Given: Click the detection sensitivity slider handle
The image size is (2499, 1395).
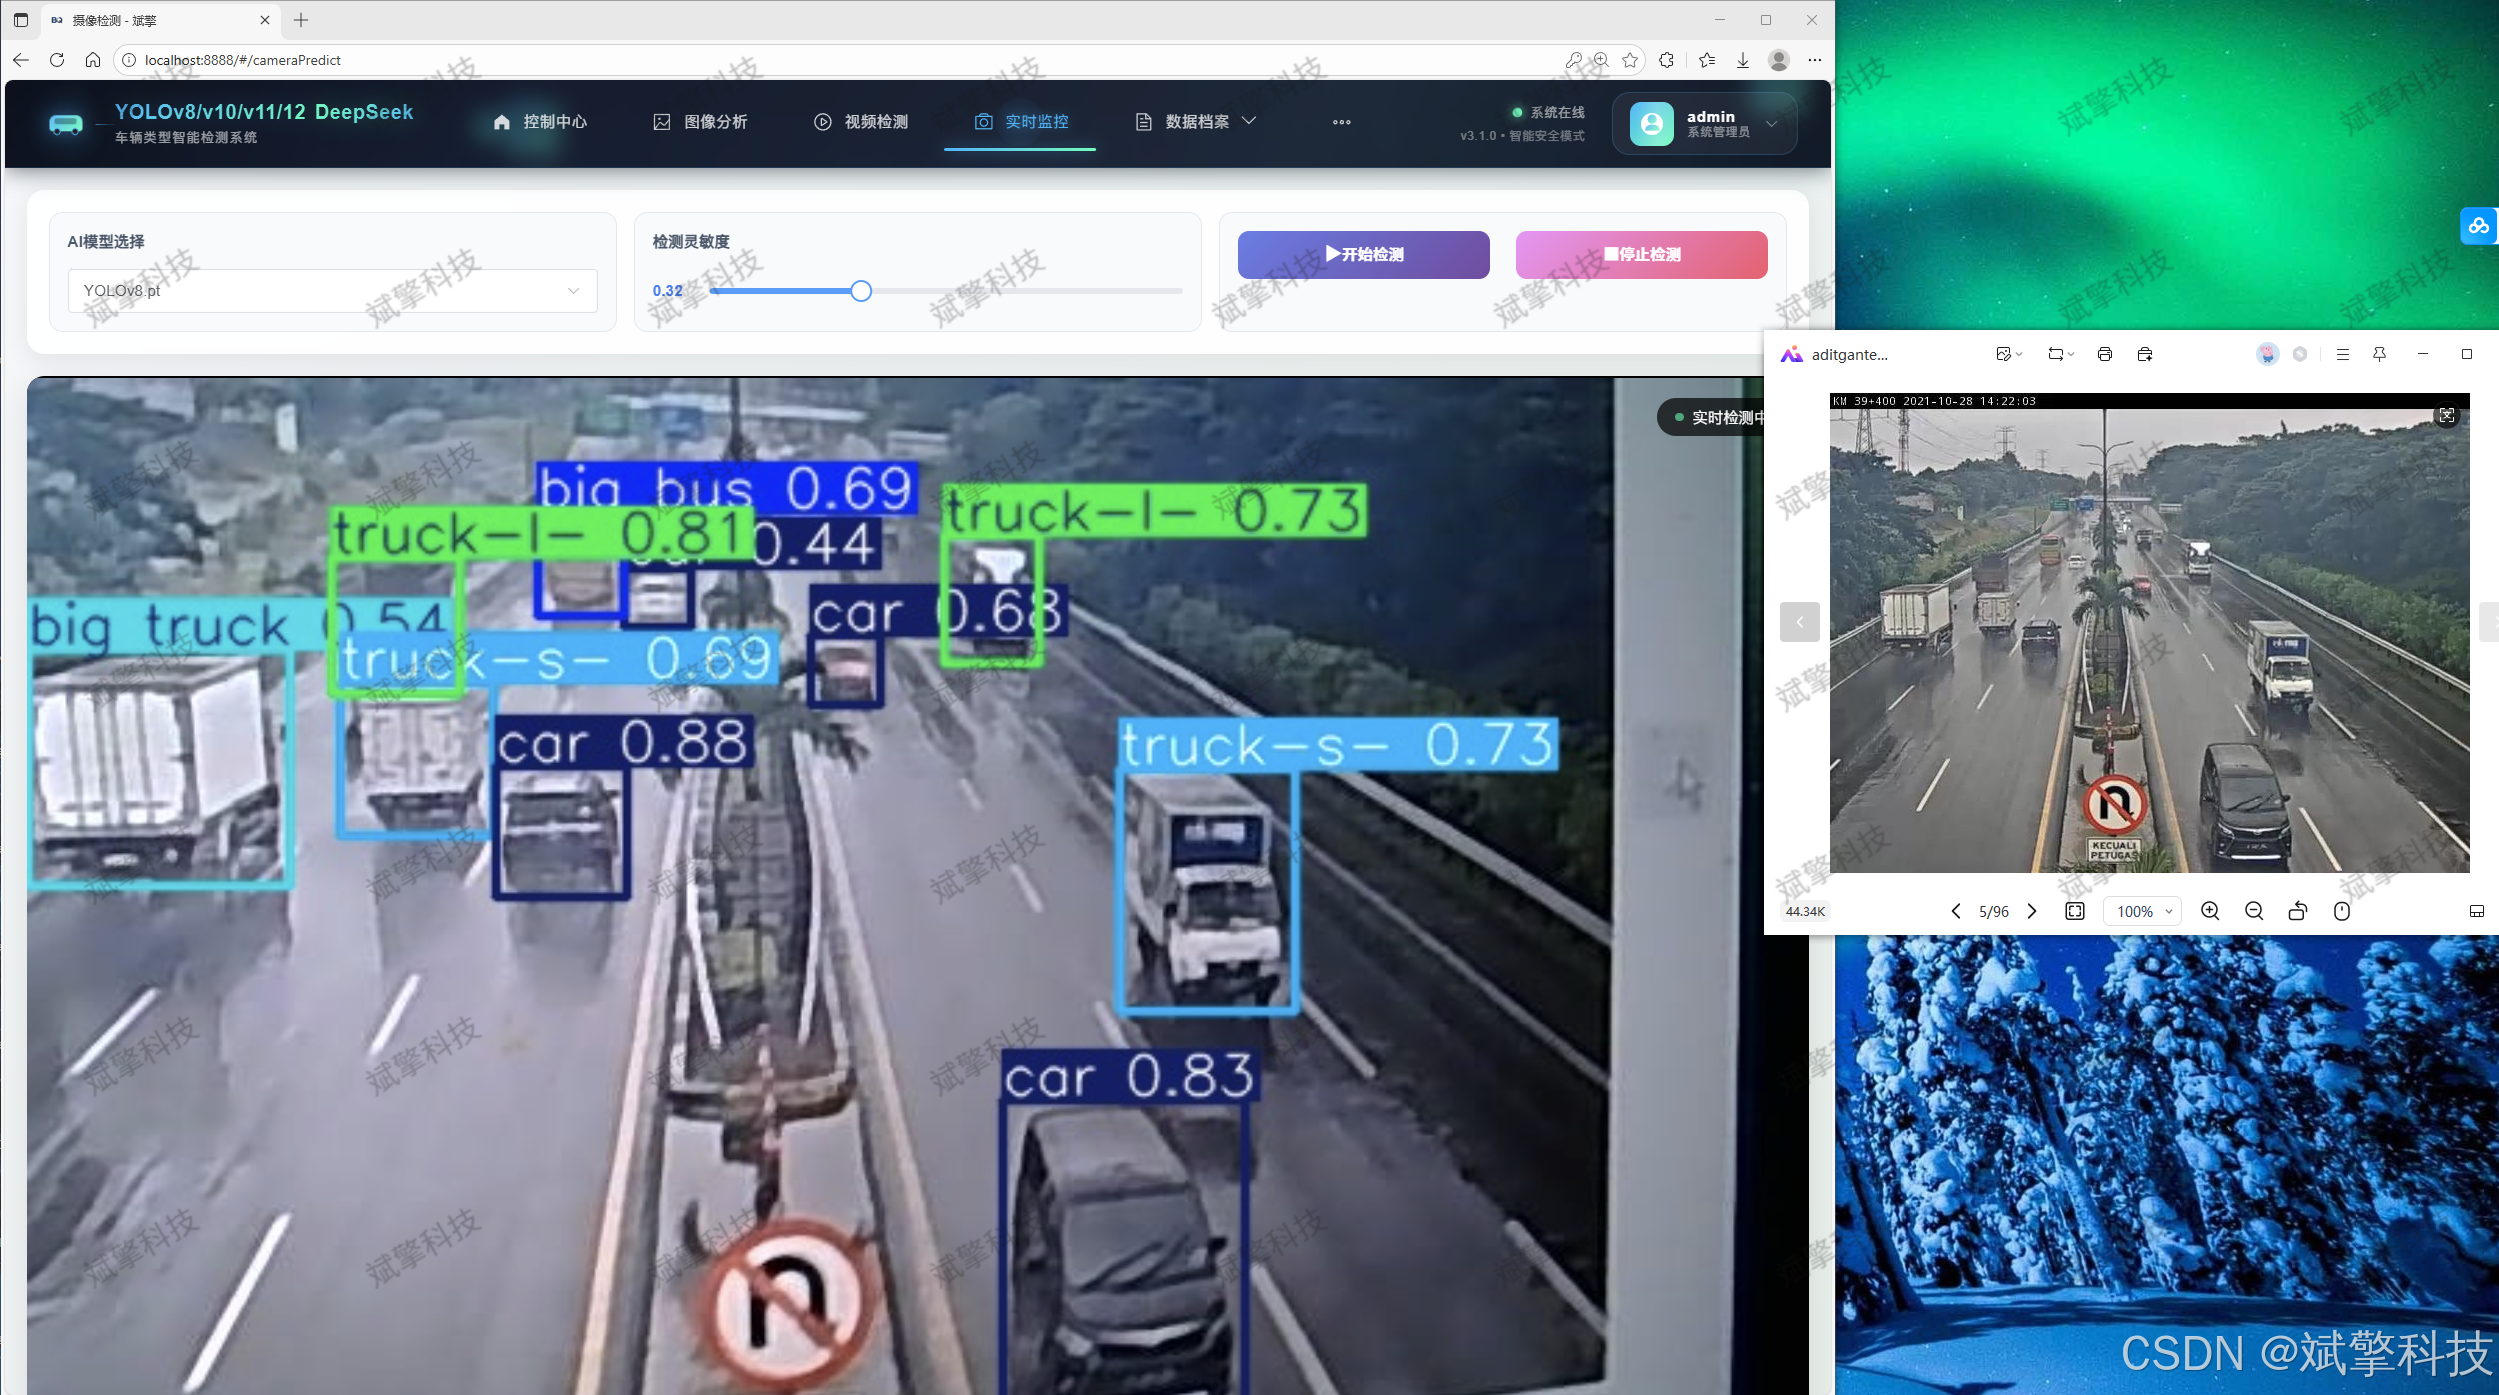Looking at the screenshot, I should 861,291.
